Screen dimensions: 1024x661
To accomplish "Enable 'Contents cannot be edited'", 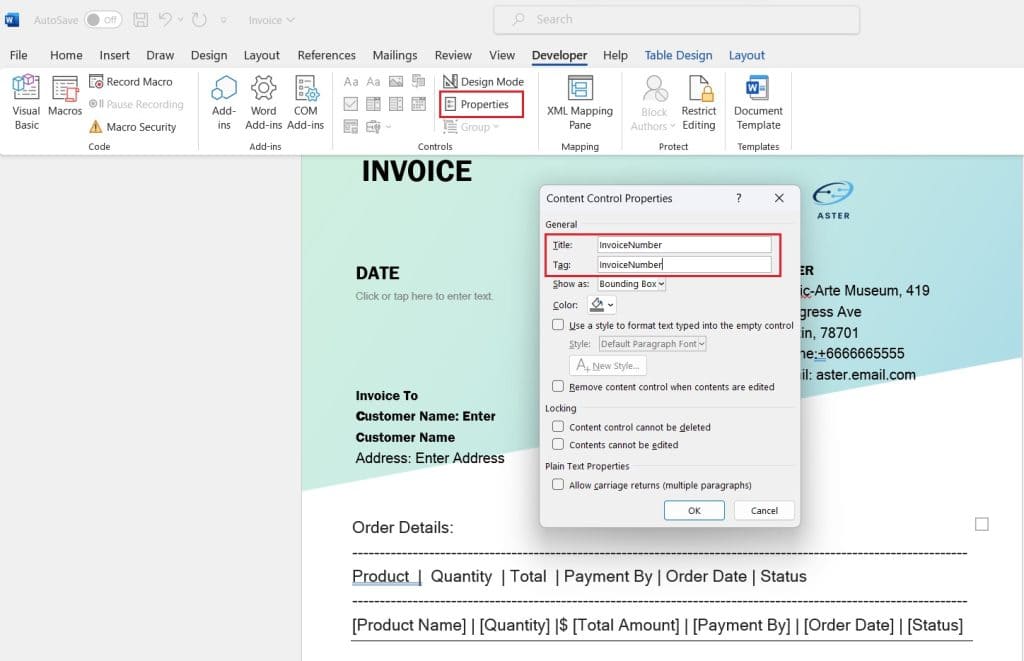I will click(x=558, y=444).
